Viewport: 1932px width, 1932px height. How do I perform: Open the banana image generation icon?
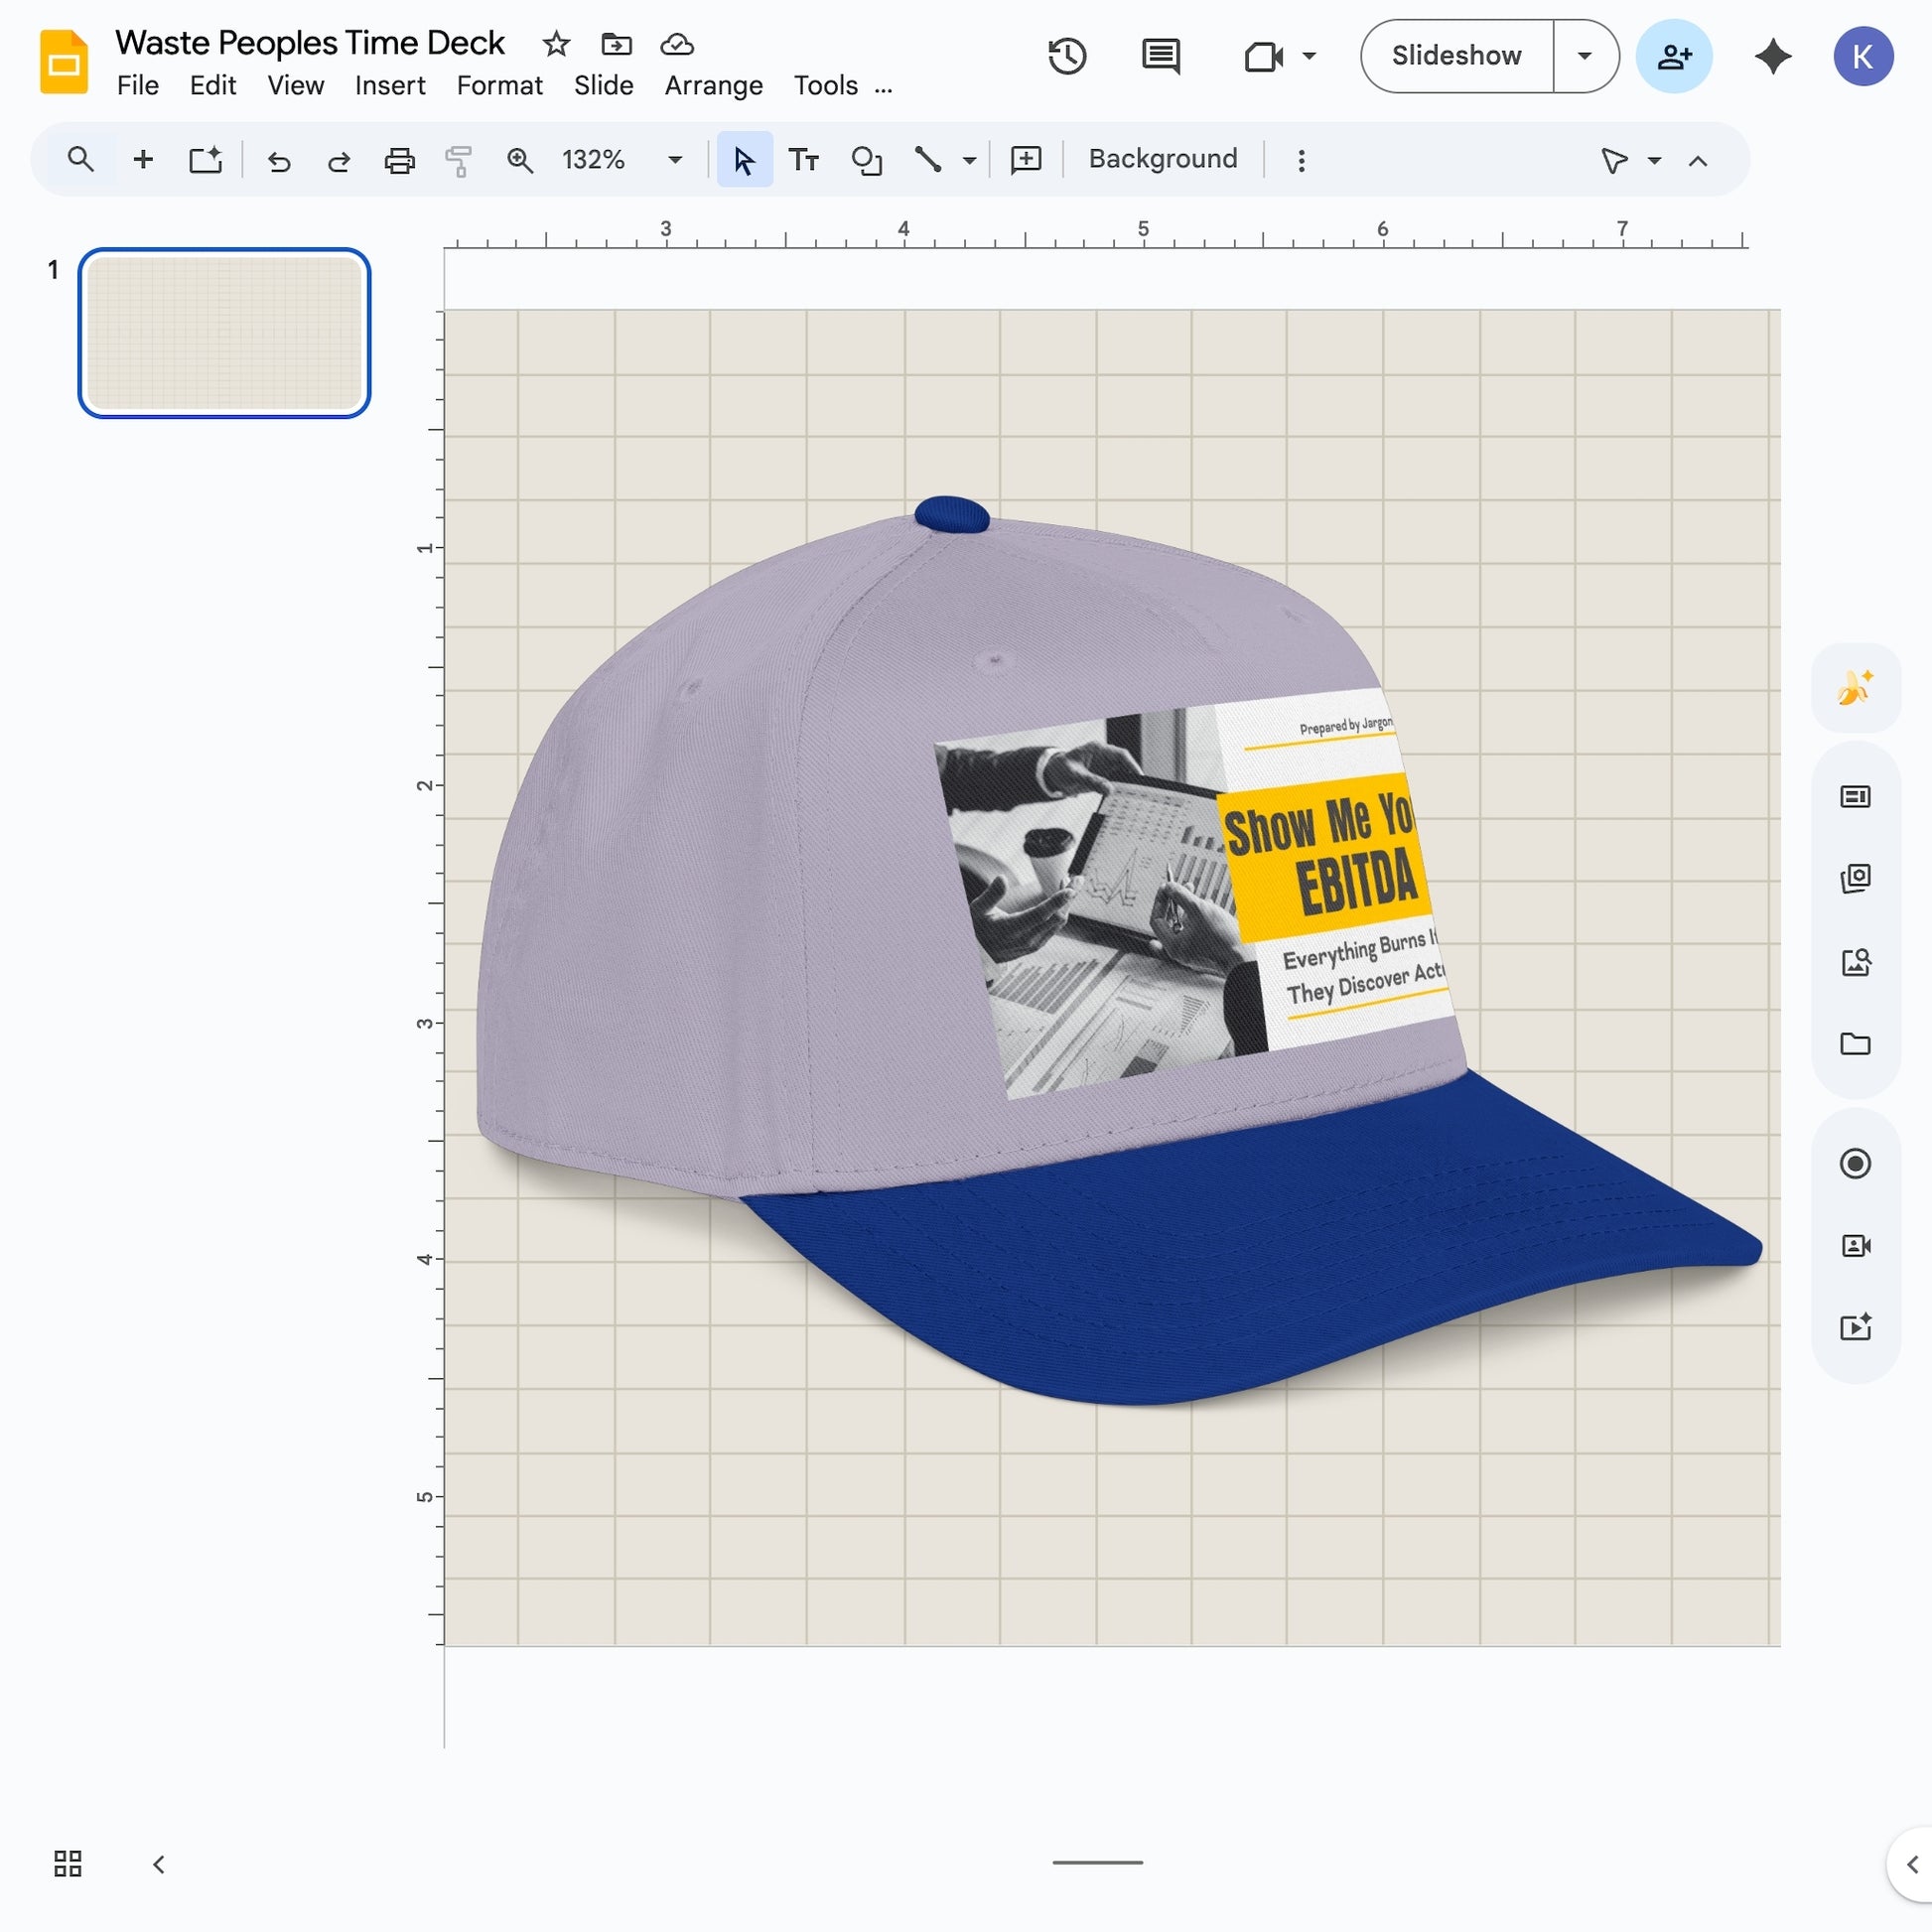coord(1855,688)
